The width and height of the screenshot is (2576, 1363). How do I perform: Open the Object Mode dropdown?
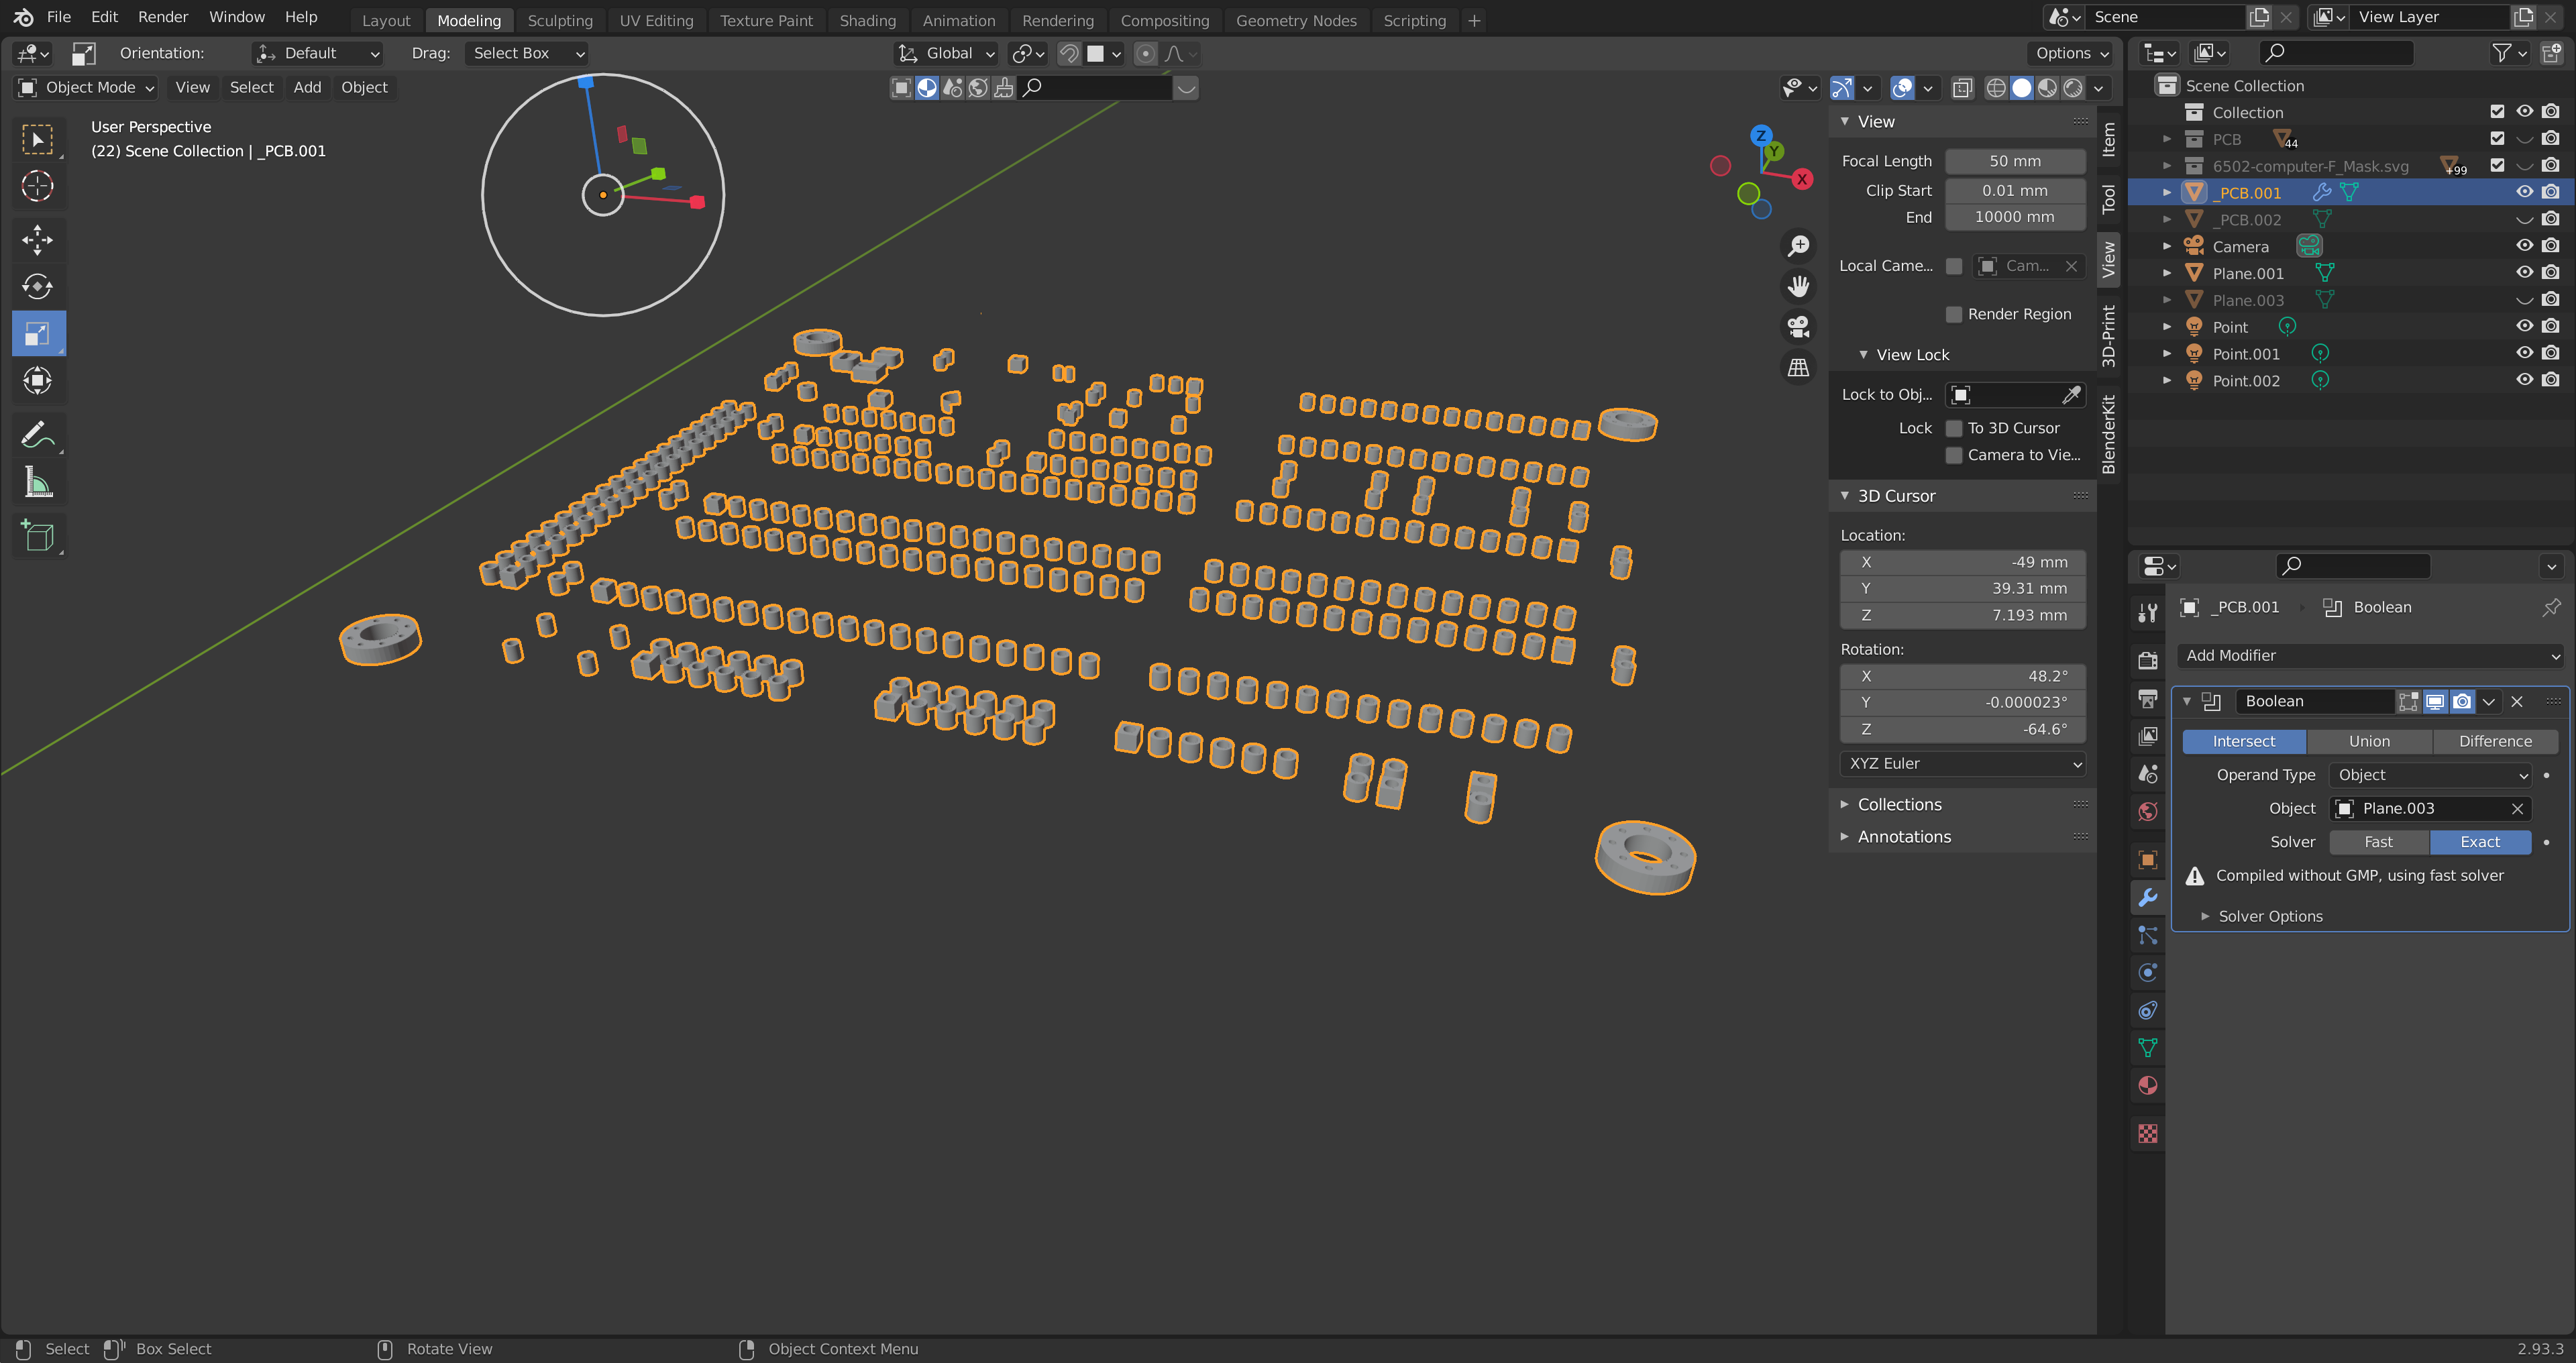click(x=87, y=87)
